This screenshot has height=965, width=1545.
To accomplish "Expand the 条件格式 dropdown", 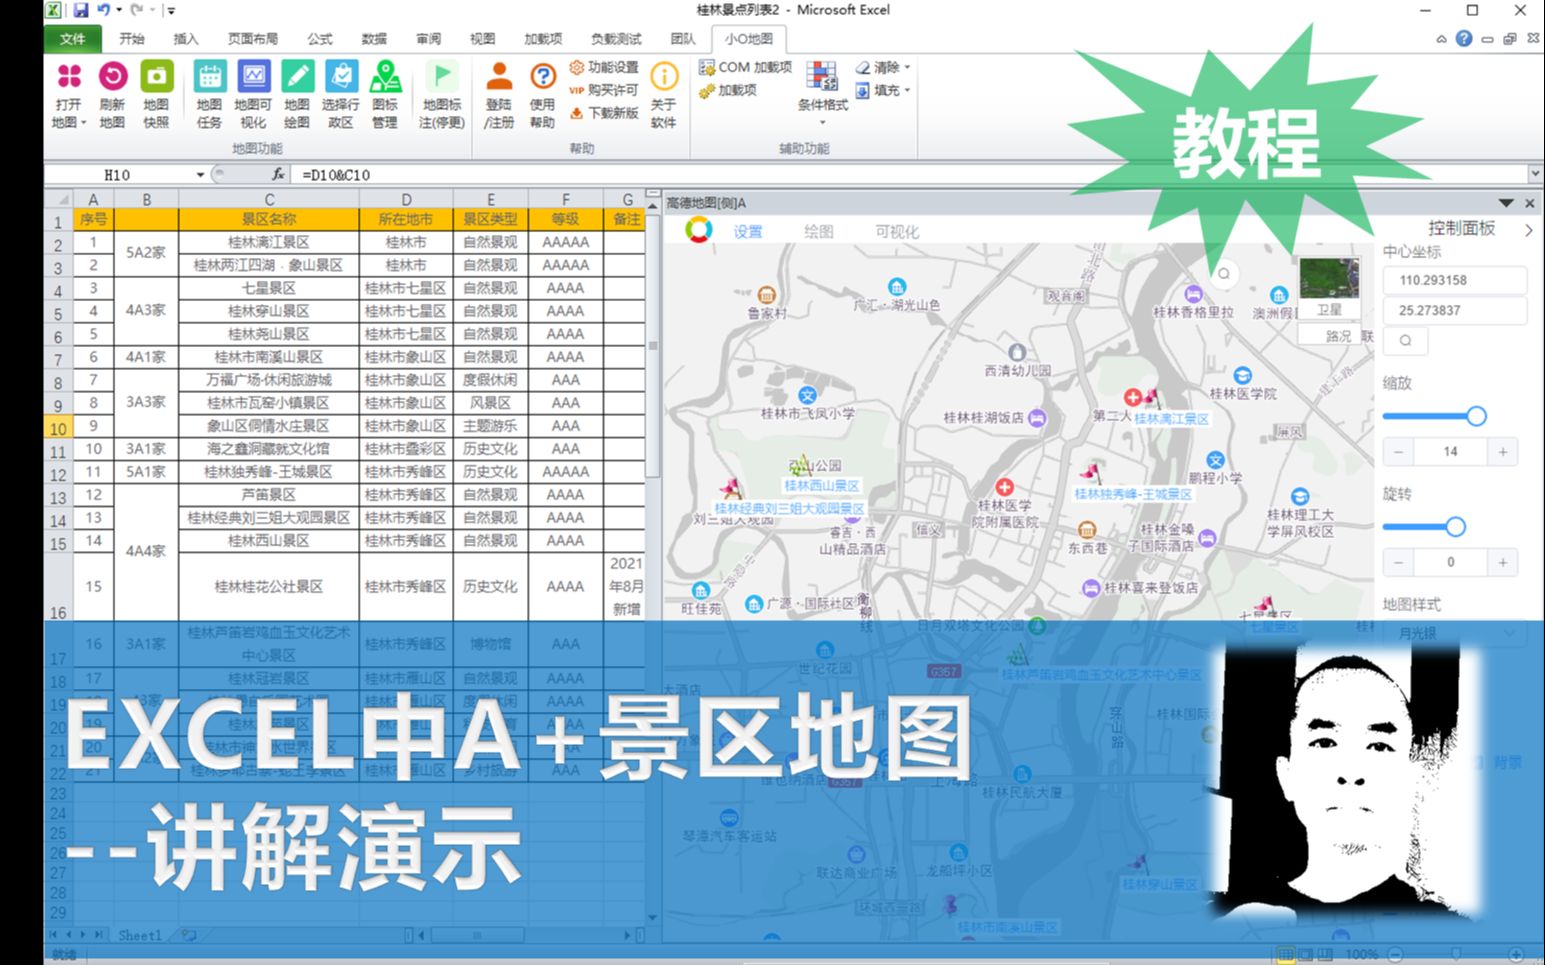I will [x=822, y=123].
